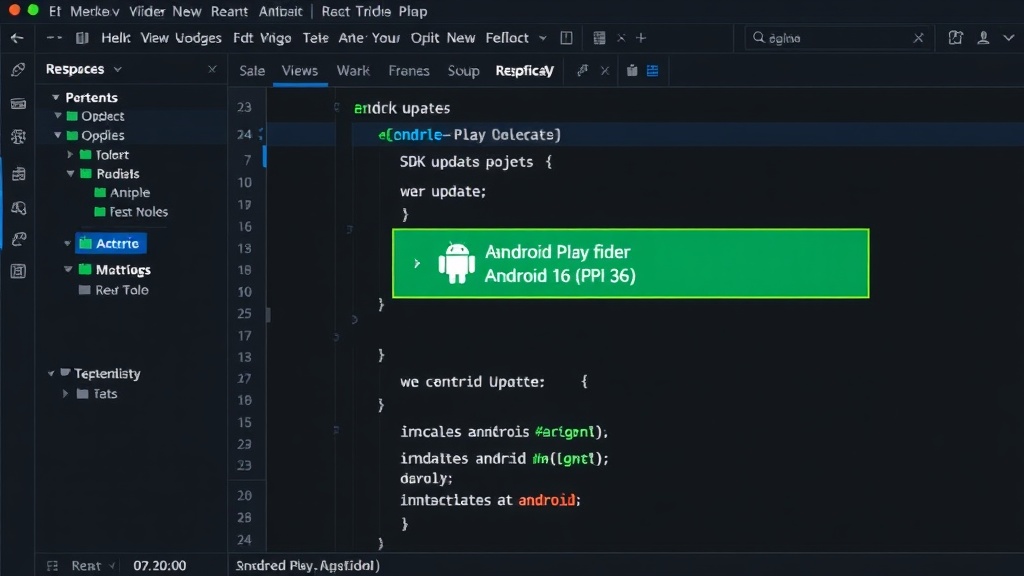Expand the Tolert folder
Image resolution: width=1024 pixels, height=576 pixels.
(70, 155)
